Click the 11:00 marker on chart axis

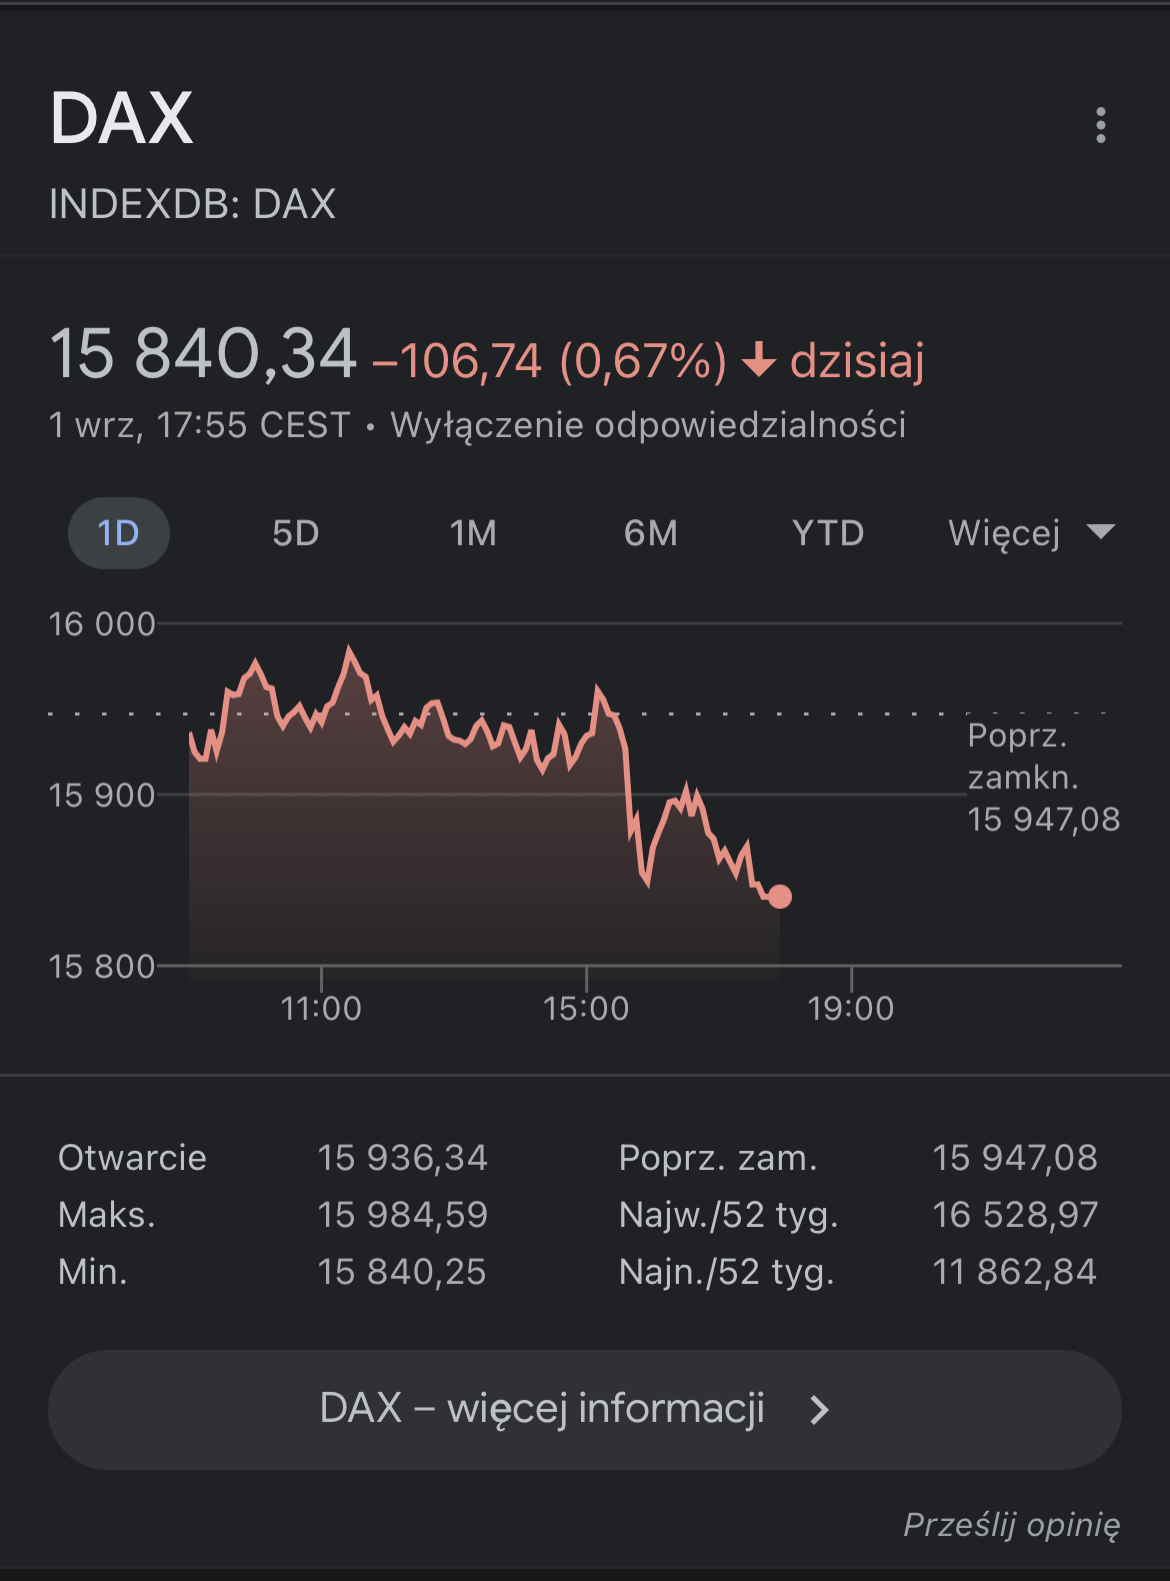tap(321, 1008)
